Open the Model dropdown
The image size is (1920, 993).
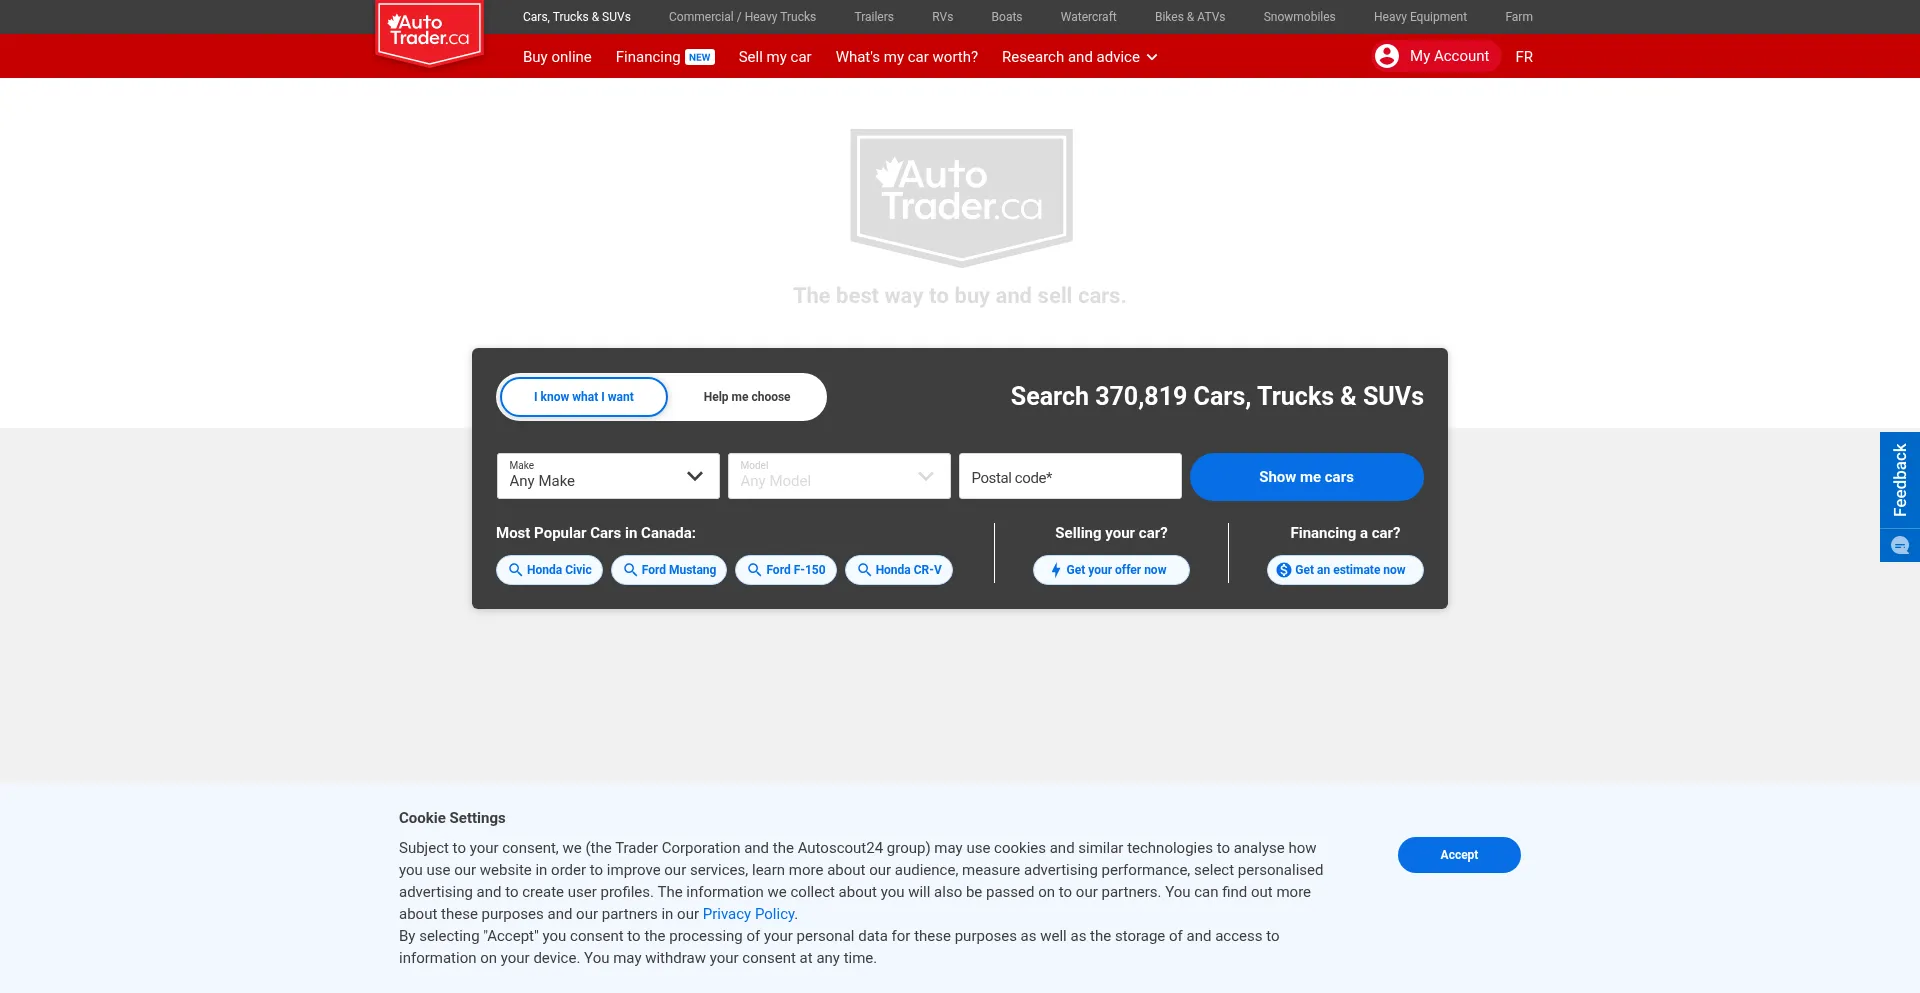point(838,476)
